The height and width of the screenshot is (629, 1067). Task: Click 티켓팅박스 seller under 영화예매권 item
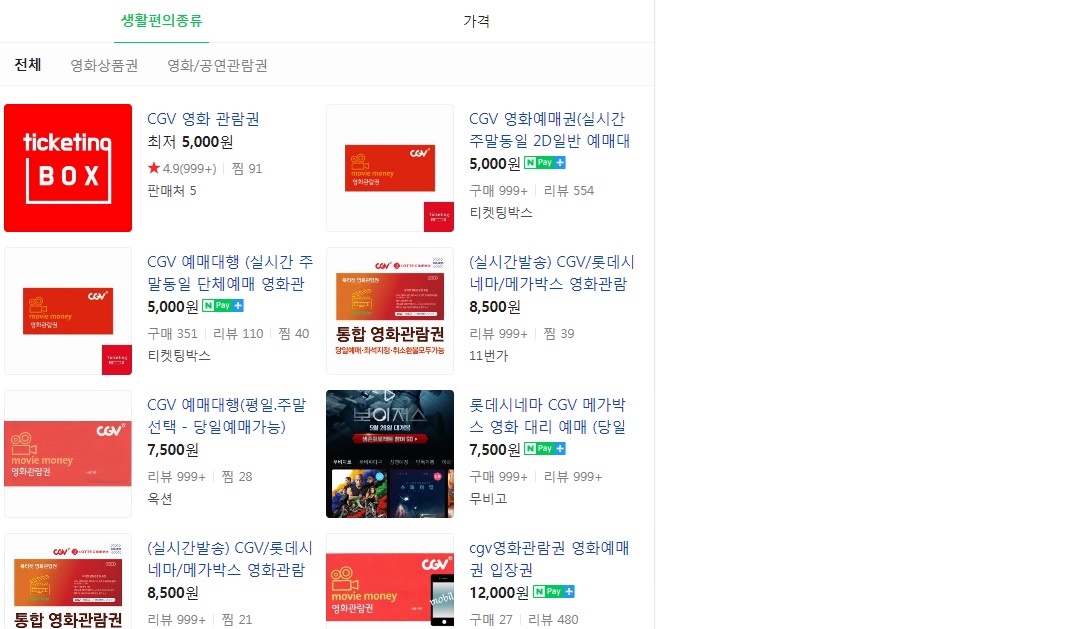tap(501, 212)
